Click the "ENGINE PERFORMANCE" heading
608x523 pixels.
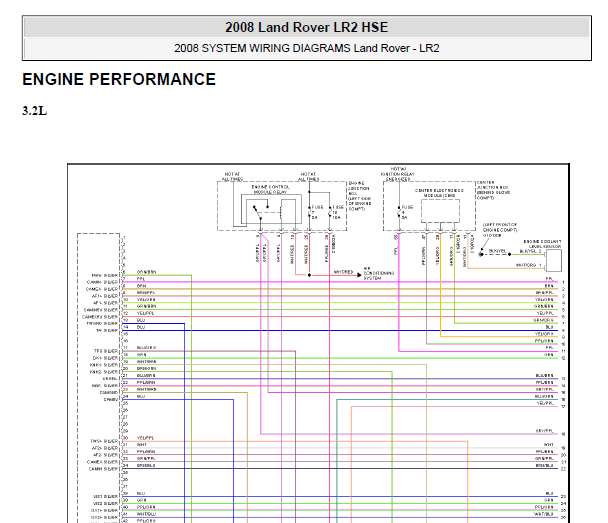coord(119,79)
